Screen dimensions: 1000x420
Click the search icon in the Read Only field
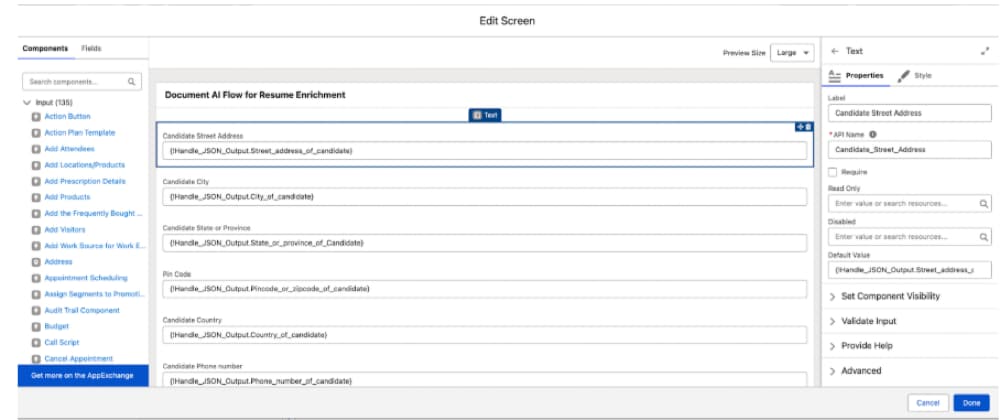click(x=984, y=204)
